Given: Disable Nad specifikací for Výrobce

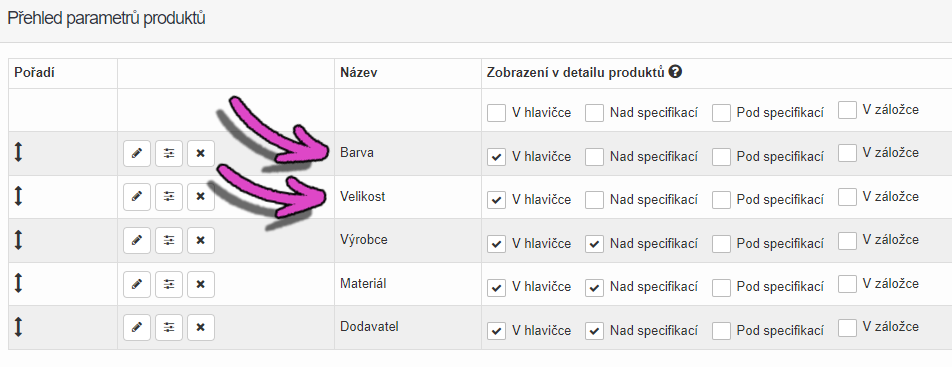Looking at the screenshot, I should coord(594,244).
